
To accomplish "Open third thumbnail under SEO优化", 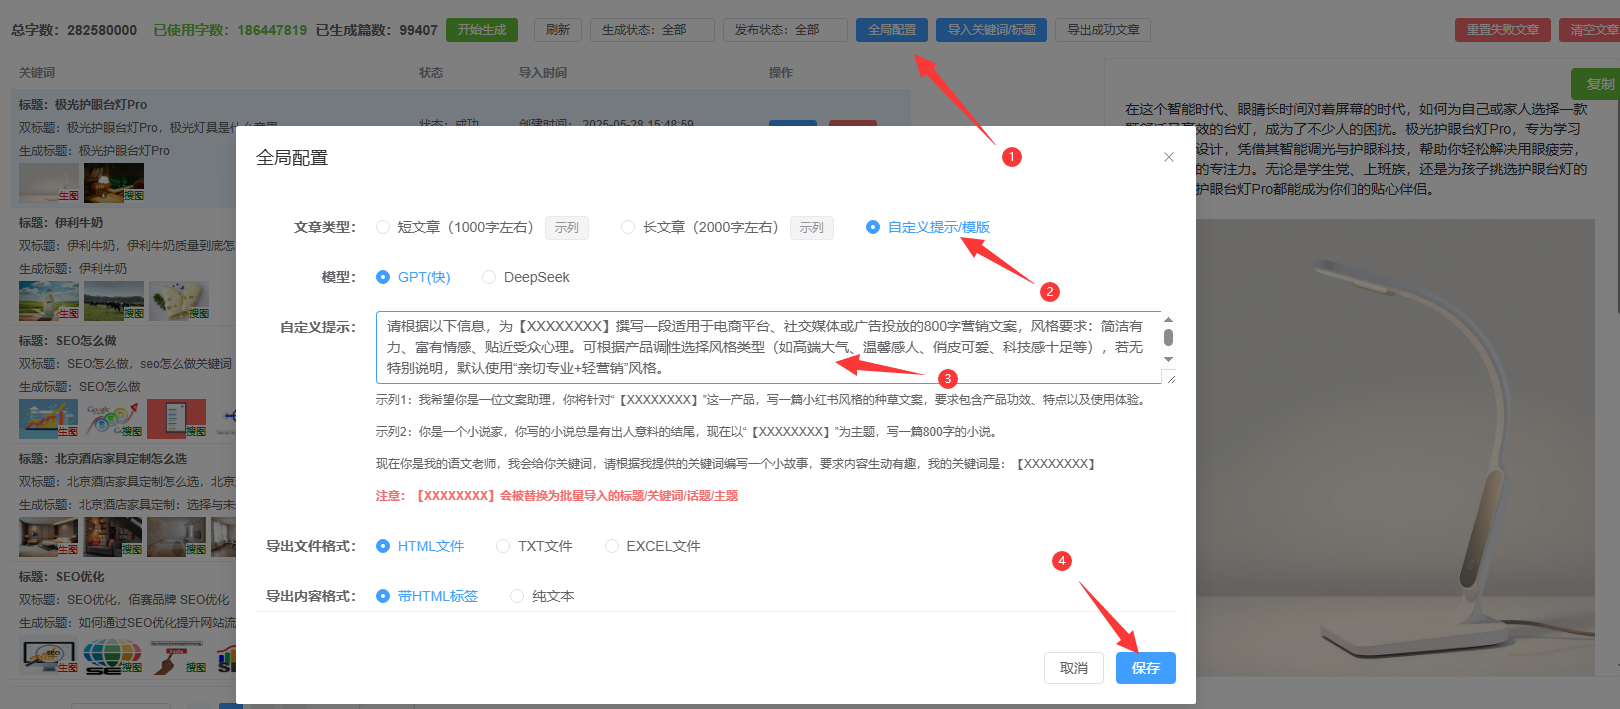I will tap(178, 656).
